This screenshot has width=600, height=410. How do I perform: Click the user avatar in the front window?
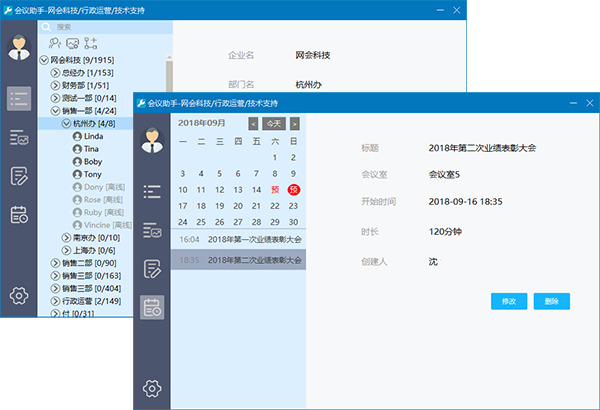click(152, 142)
